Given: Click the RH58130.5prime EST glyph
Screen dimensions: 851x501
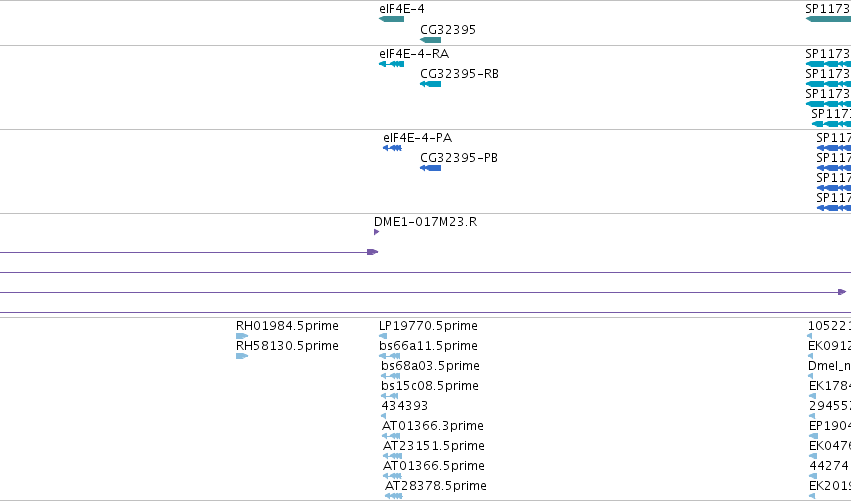Looking at the screenshot, I should click(x=242, y=356).
